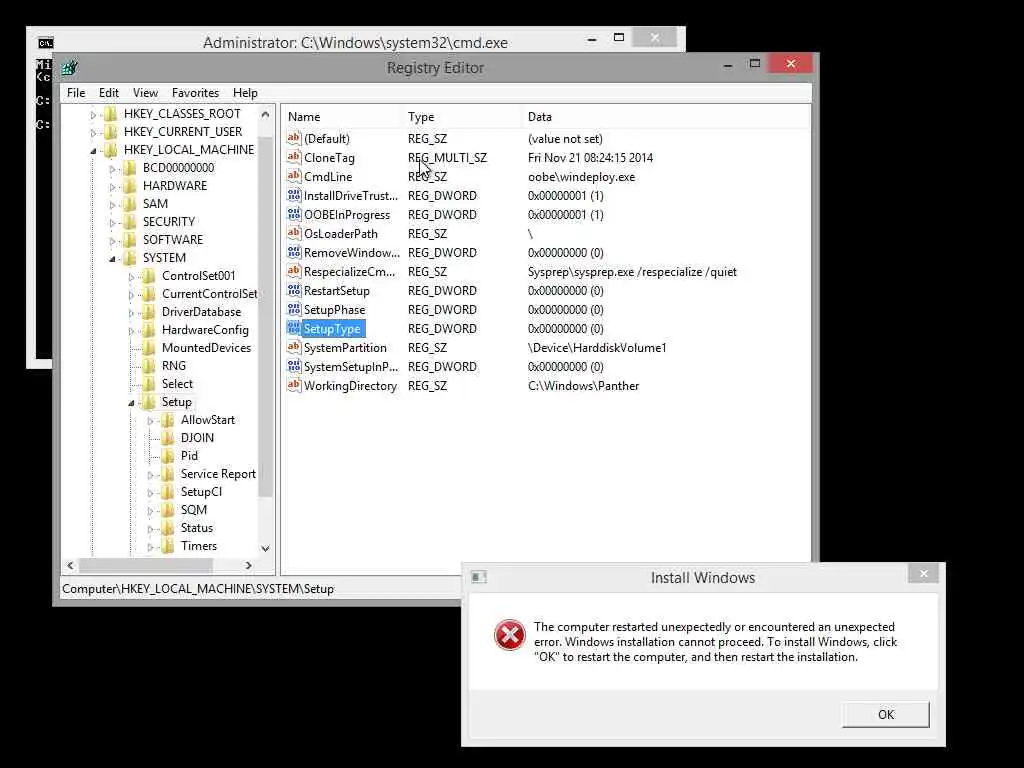1024x768 pixels.
Task: Open the Help menu
Action: 245,93
